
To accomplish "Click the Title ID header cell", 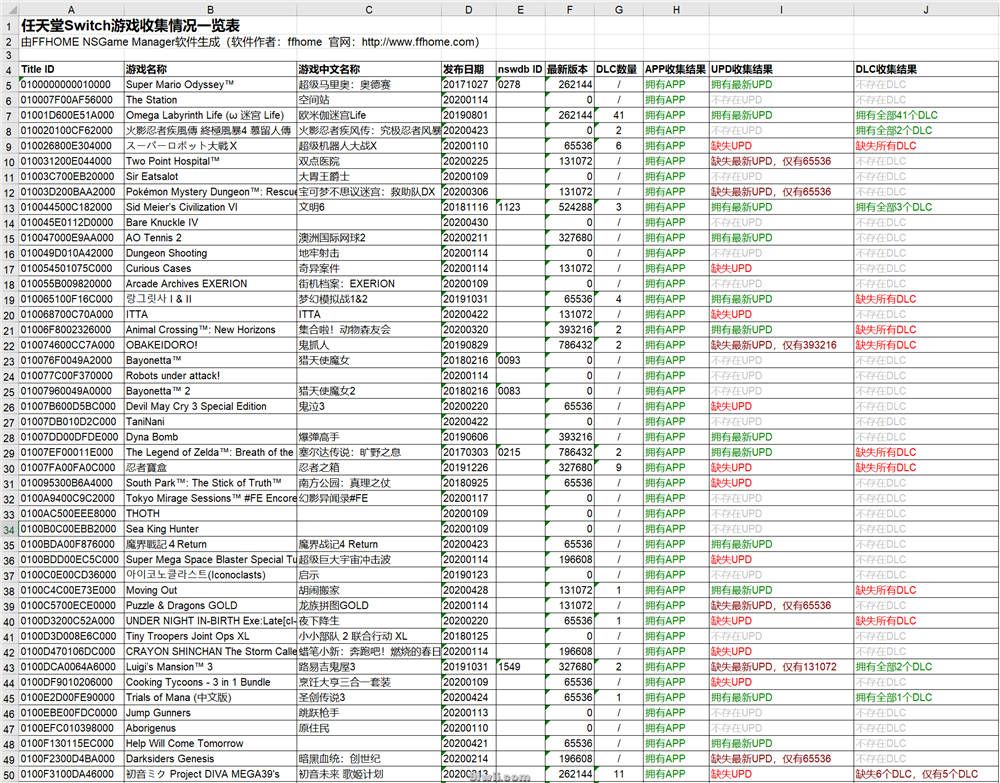I will point(71,69).
